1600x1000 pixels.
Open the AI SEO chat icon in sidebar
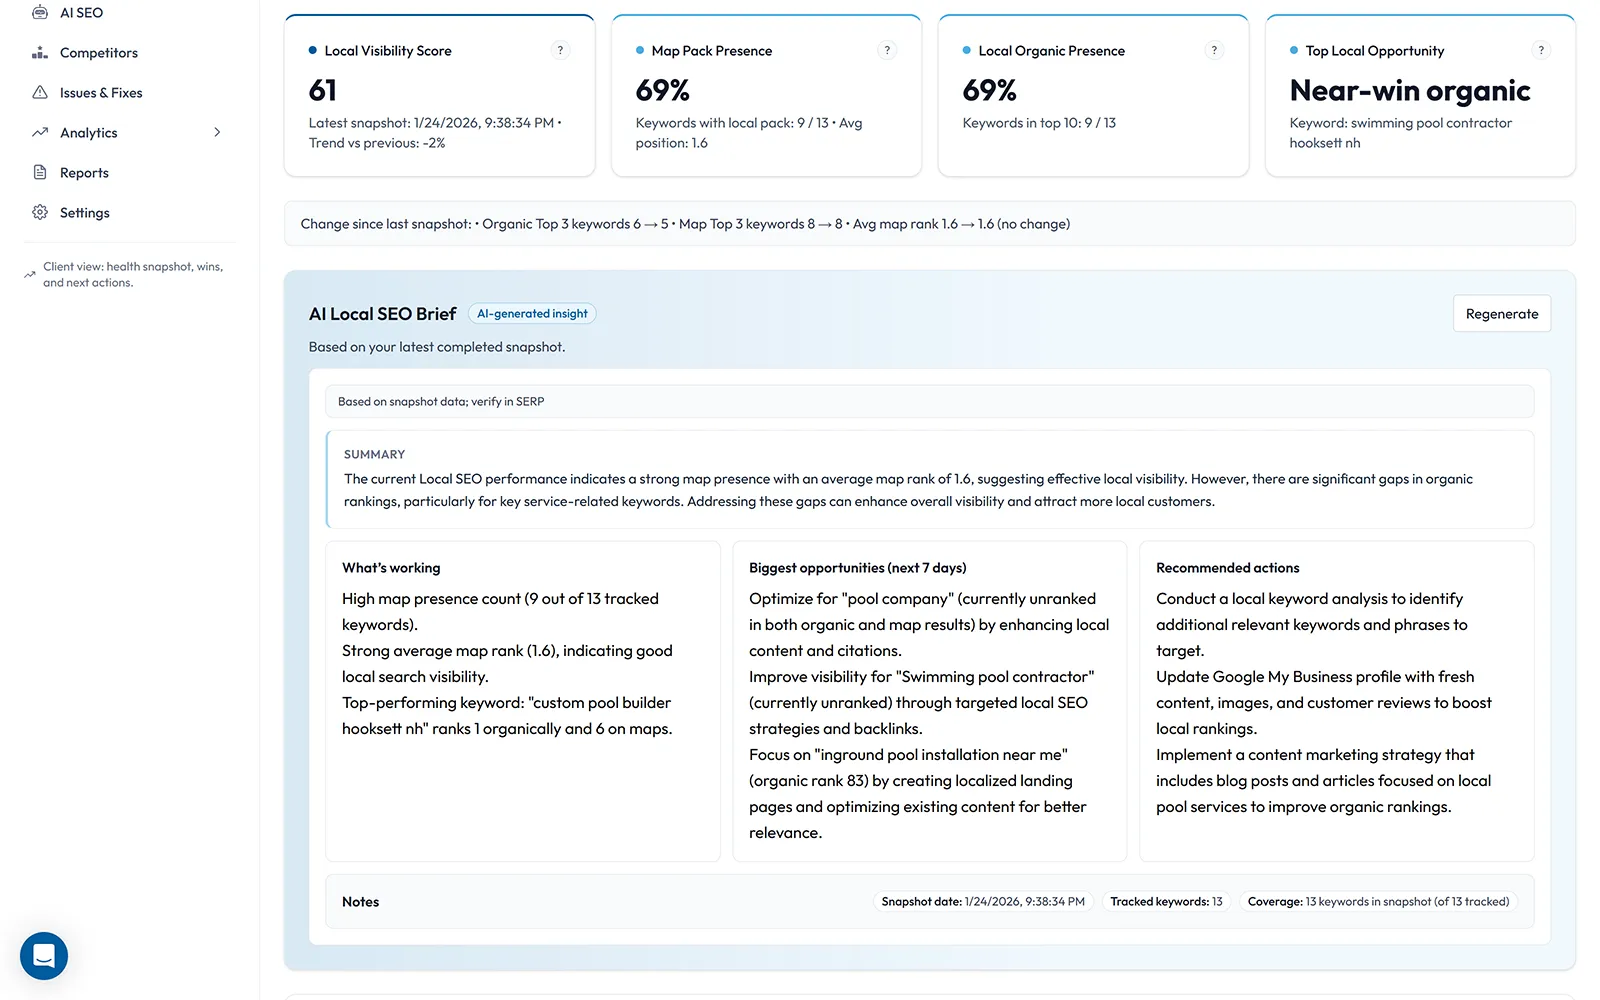[x=40, y=12]
